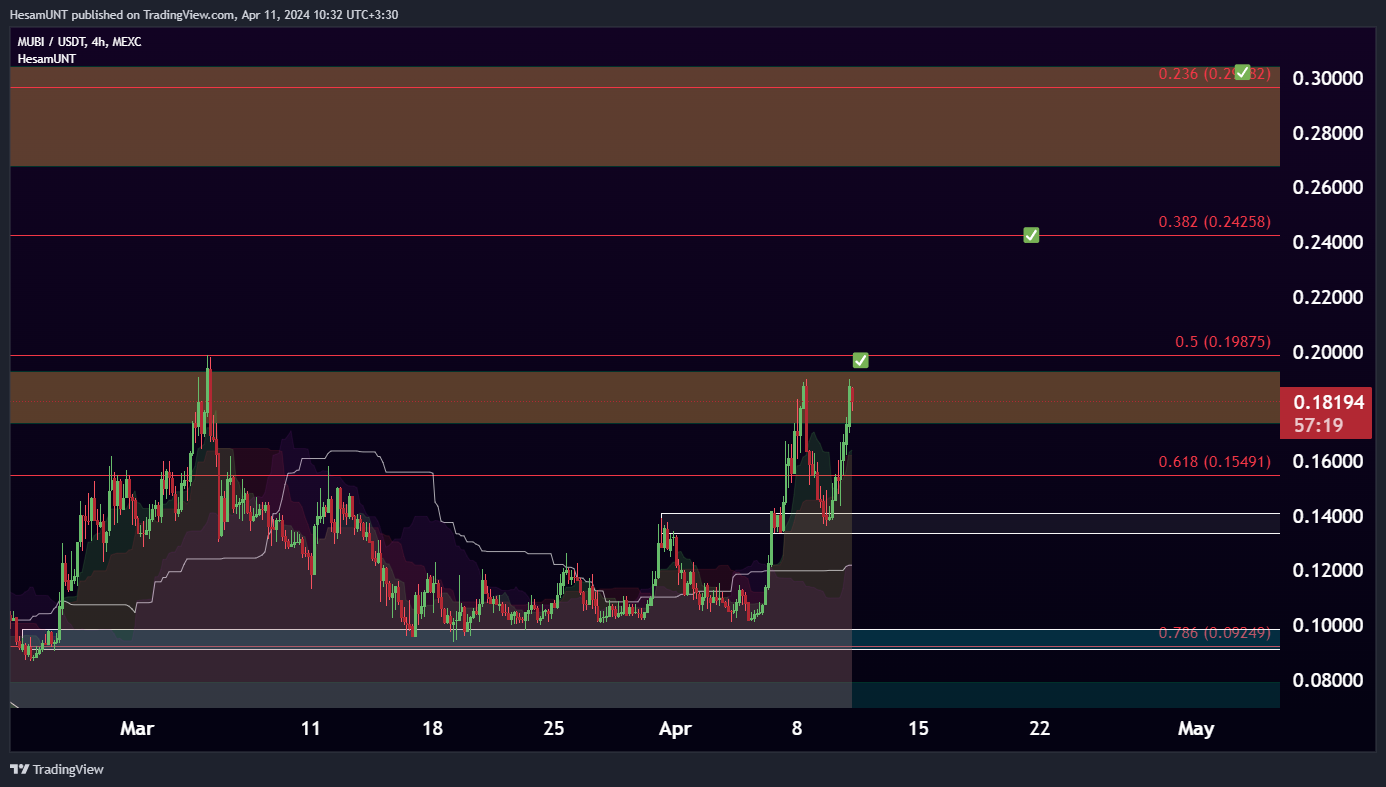Click the 22 date label on the time axis

[1040, 729]
